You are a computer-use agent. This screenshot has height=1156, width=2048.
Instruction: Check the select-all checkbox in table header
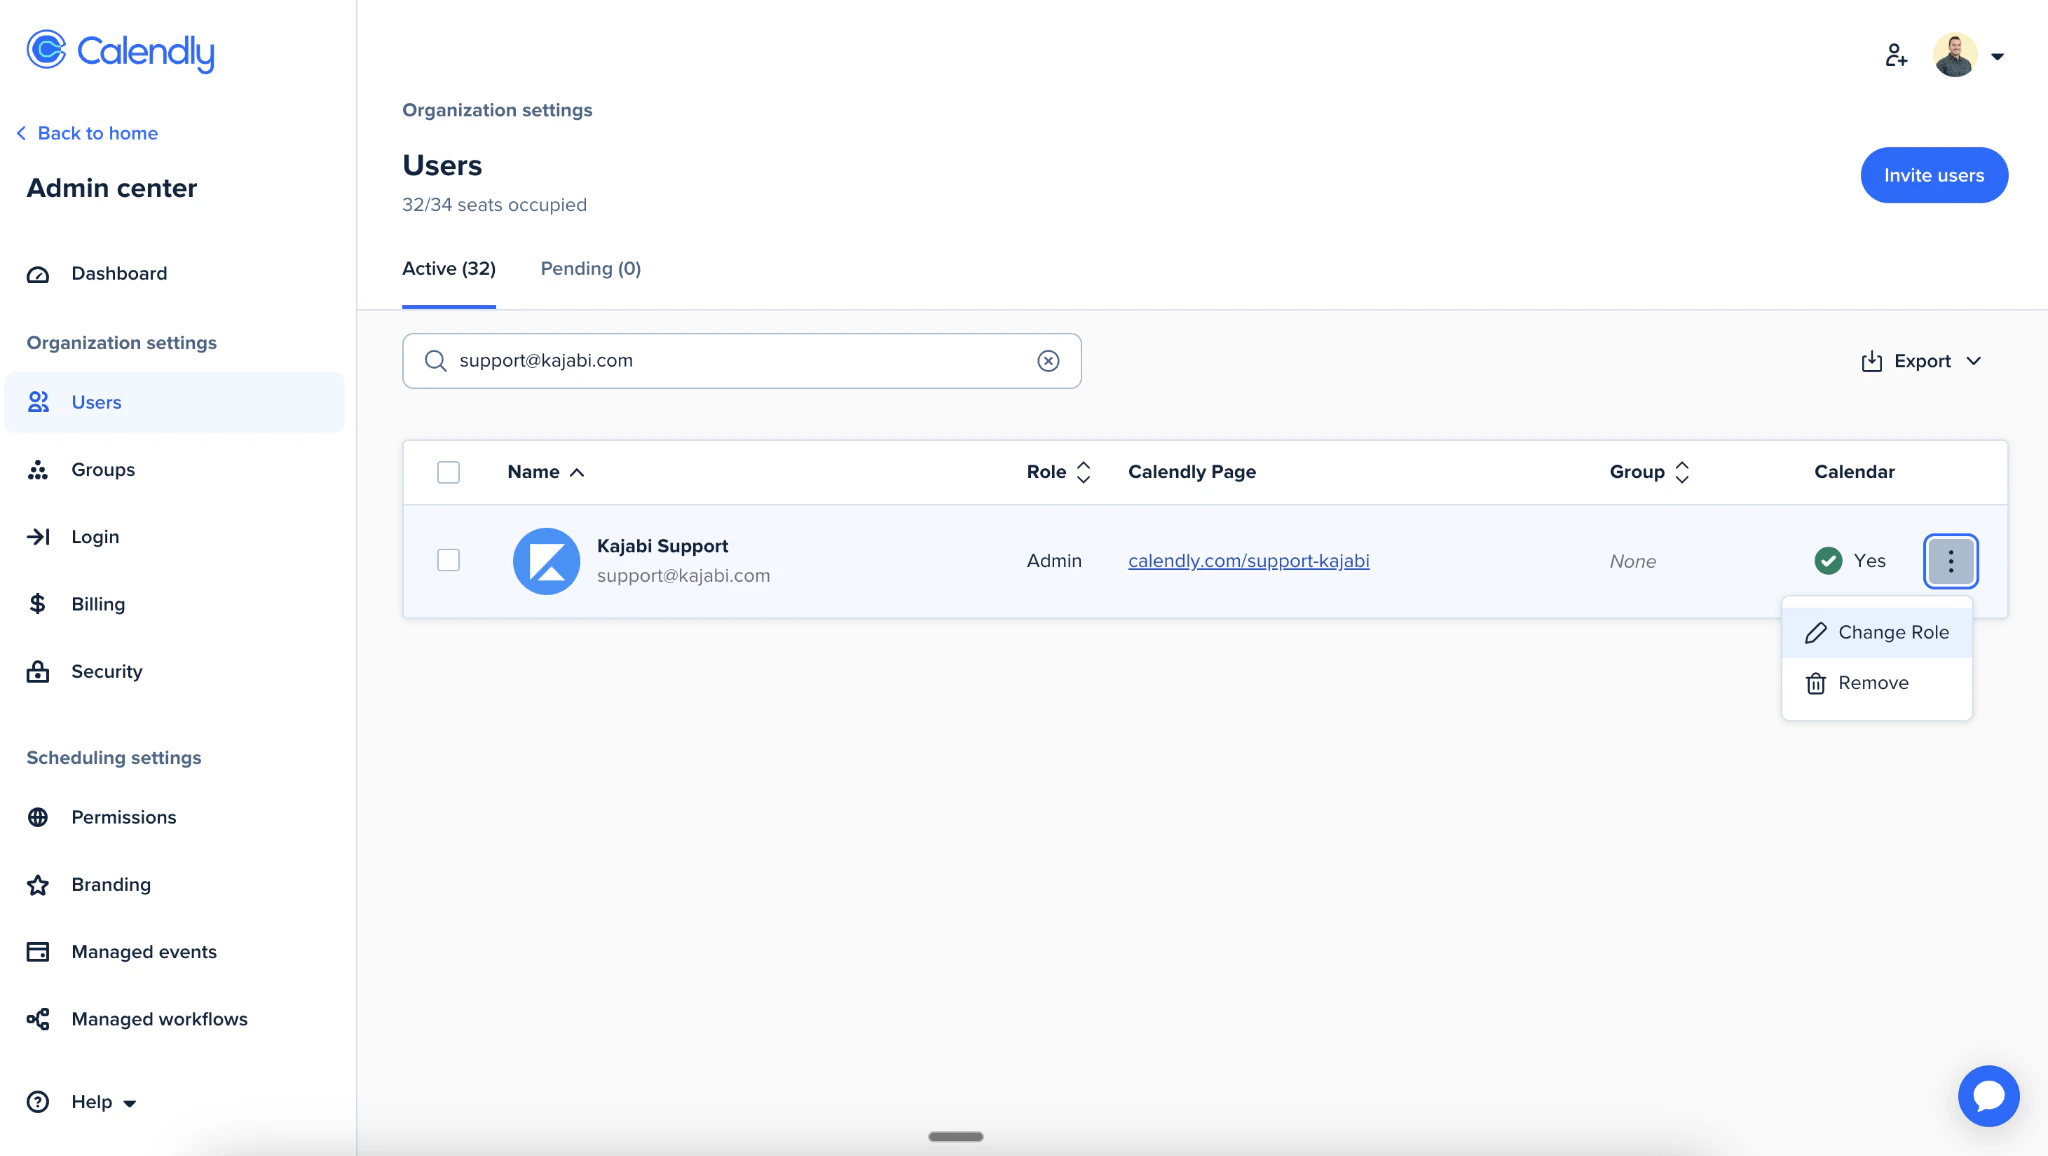coord(448,472)
